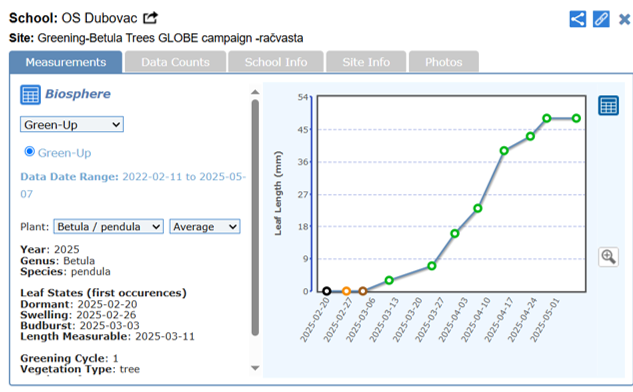Open the Green-Up protocol dropdown
633x392 pixels.
click(x=72, y=124)
